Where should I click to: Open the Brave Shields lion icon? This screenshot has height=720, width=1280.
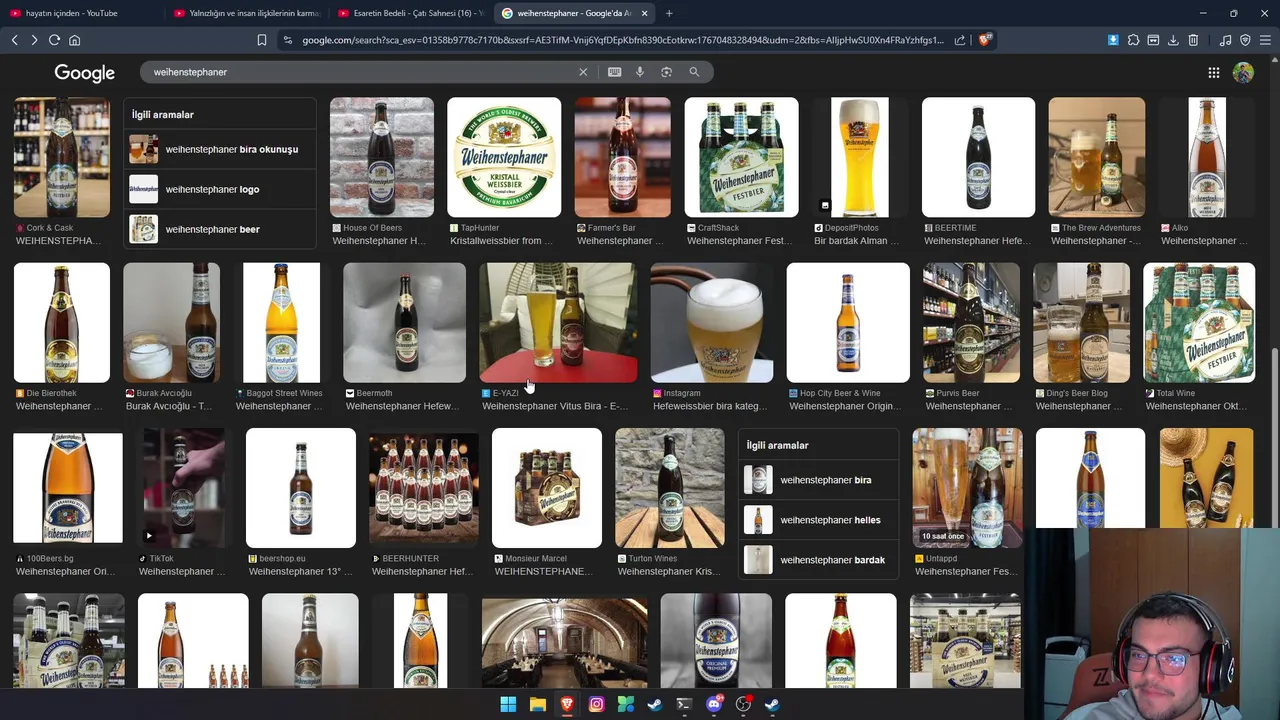985,40
